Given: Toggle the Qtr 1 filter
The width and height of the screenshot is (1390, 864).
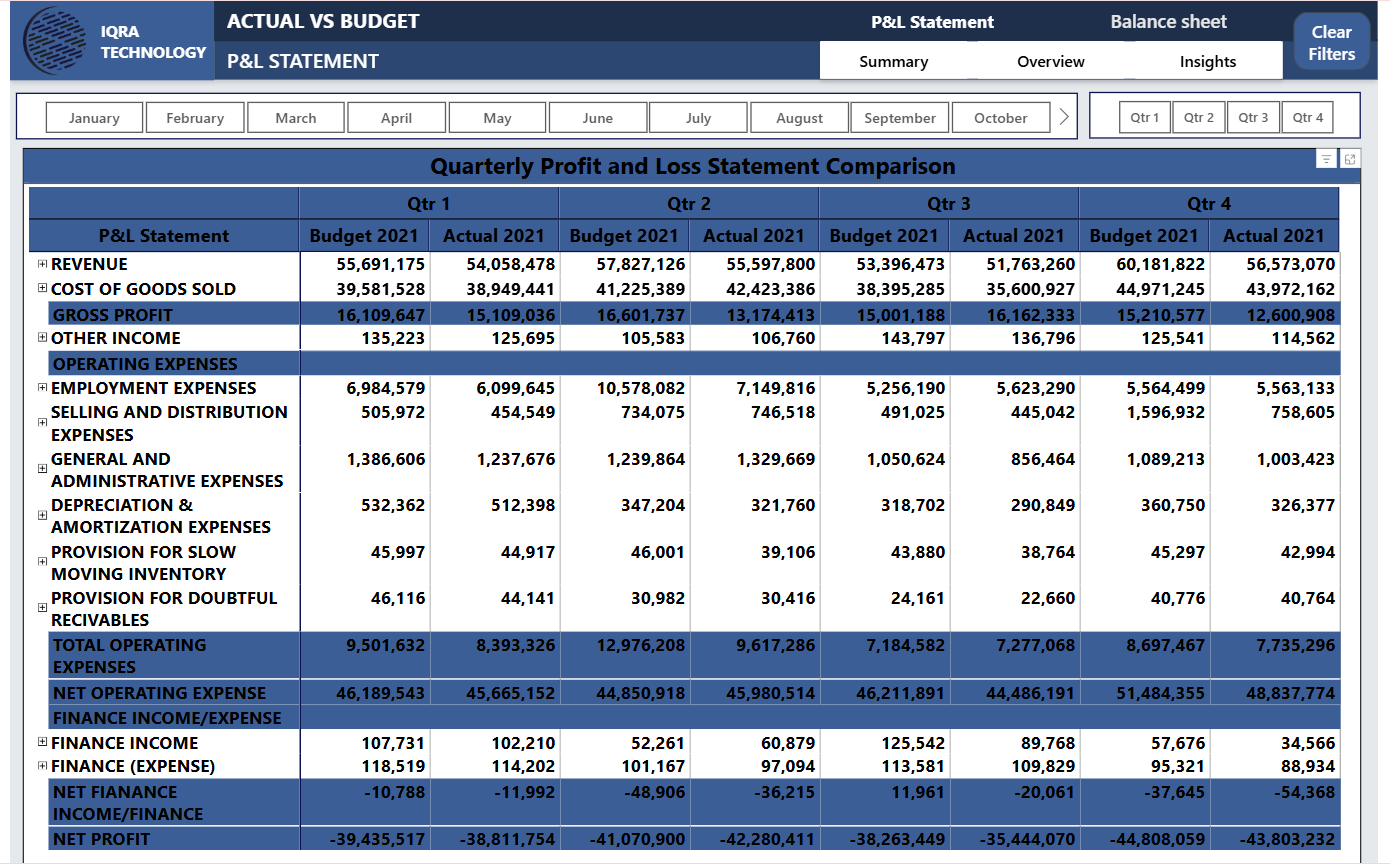Looking at the screenshot, I should tap(1144, 116).
